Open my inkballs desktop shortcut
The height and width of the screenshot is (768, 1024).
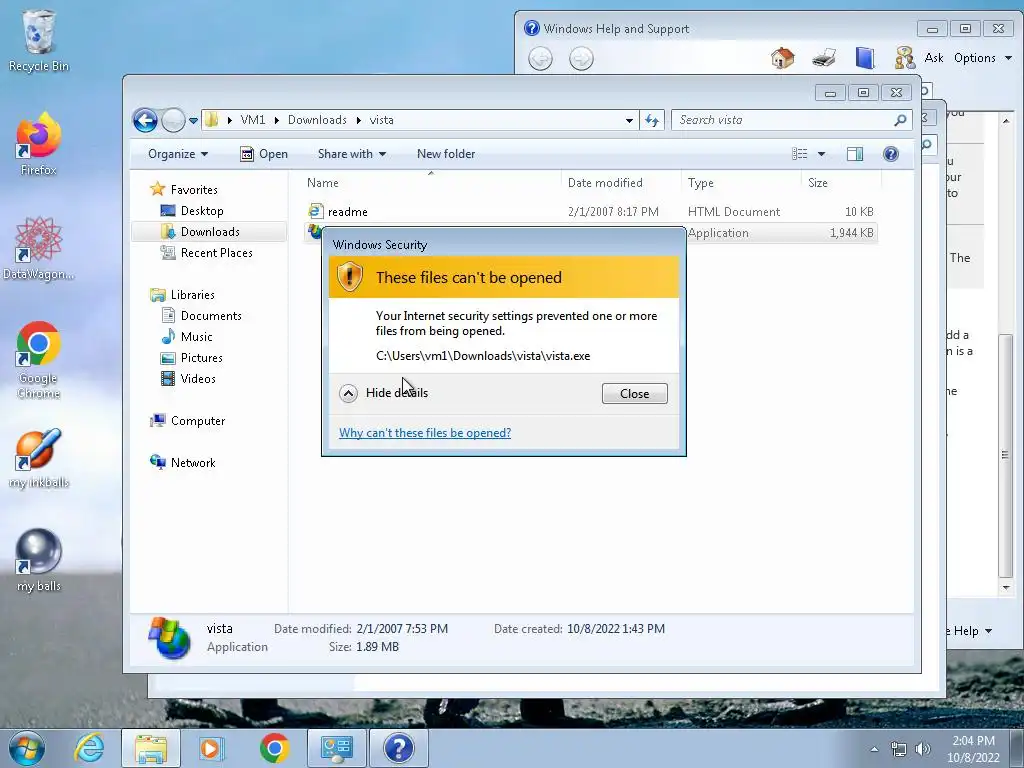pos(38,457)
